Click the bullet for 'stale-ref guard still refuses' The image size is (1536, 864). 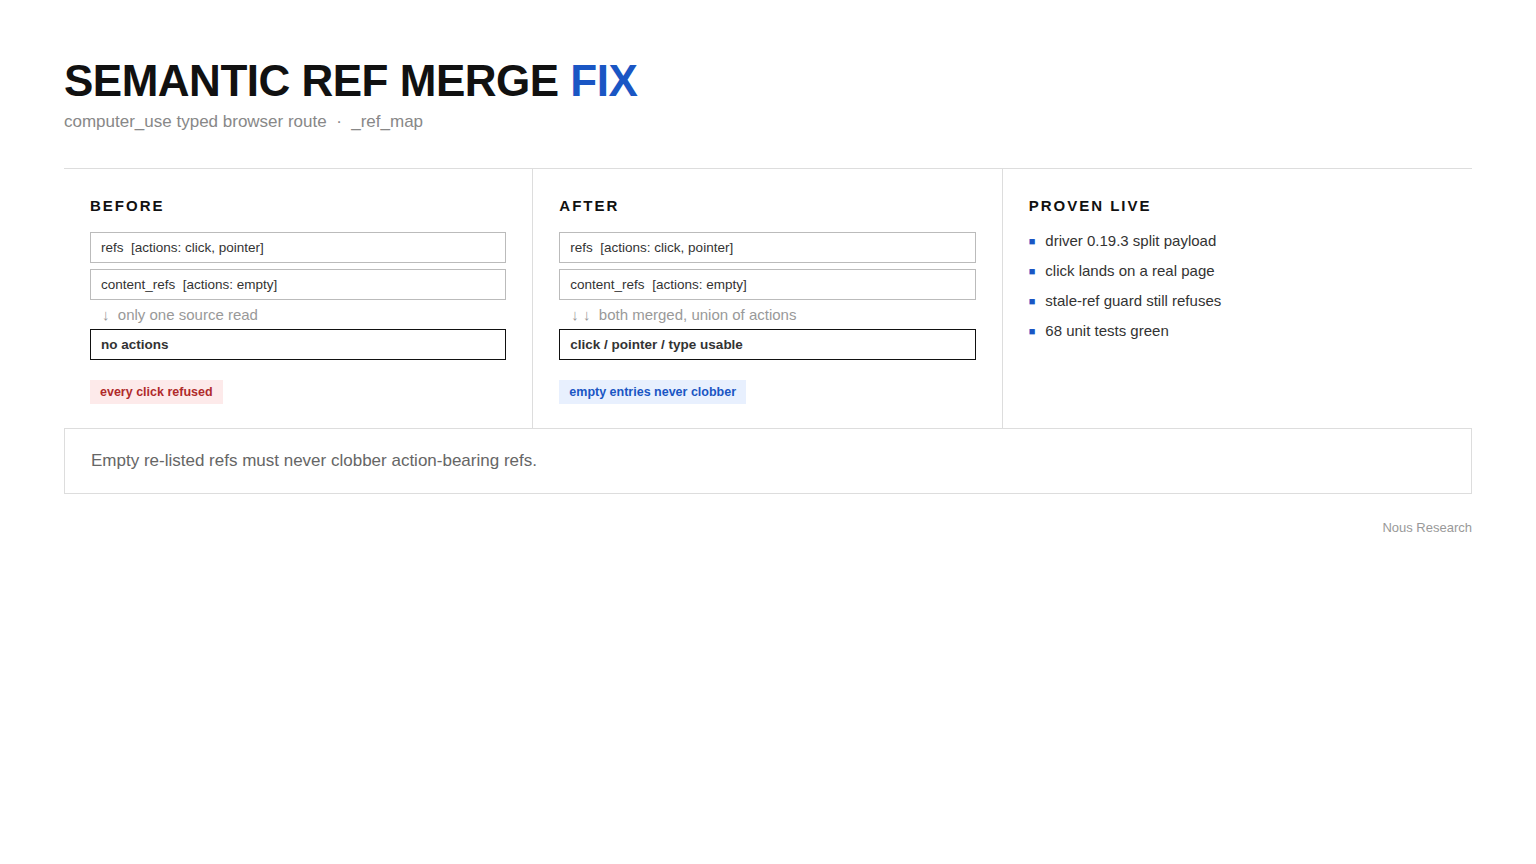[x=1032, y=302]
